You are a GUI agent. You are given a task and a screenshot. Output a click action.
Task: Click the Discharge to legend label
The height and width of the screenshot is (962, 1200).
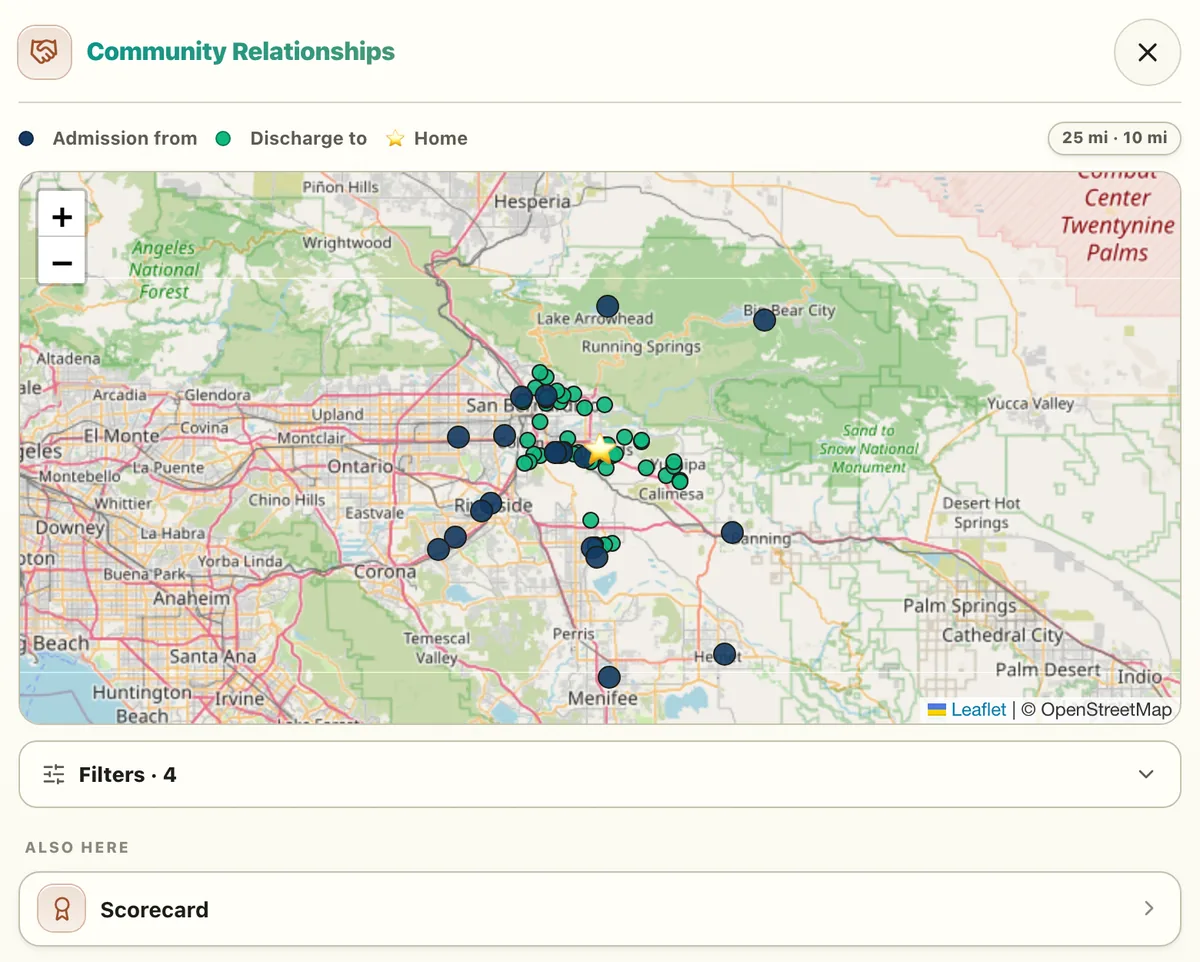(x=308, y=138)
